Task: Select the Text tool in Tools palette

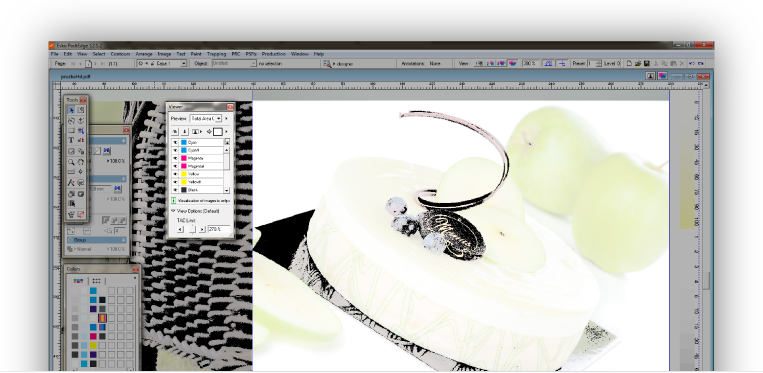Action: point(71,140)
